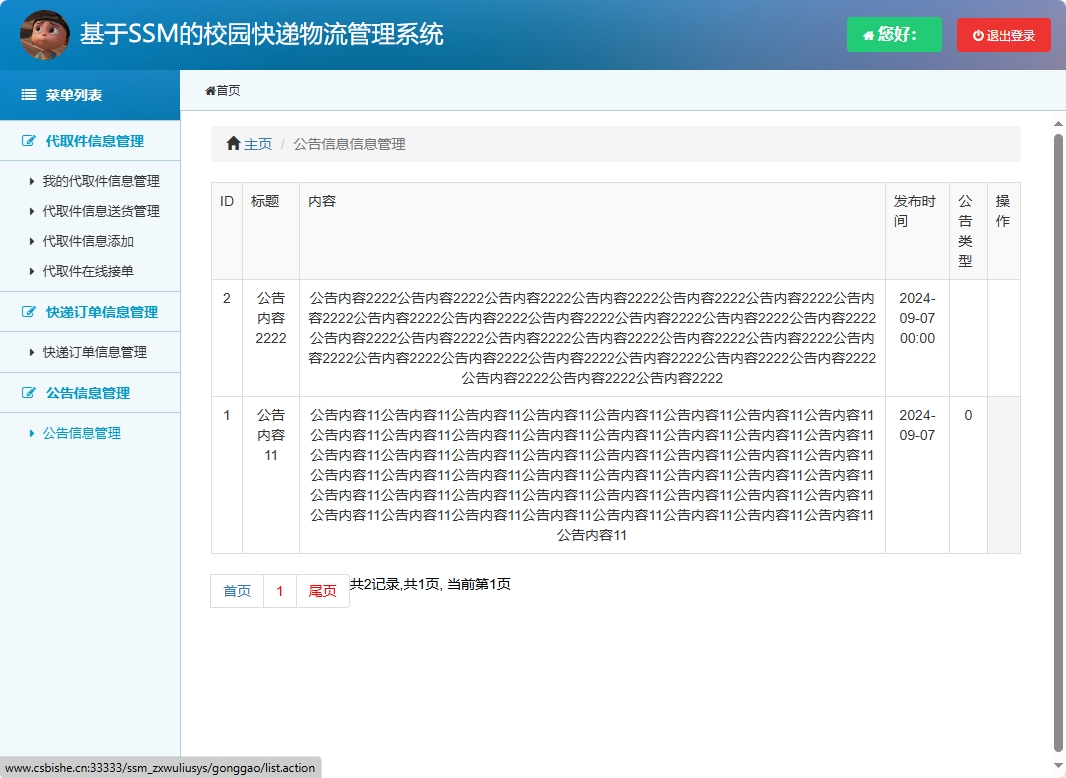Click the pencil icon beside 公告信息管理
This screenshot has width=1066, height=778.
tap(27, 393)
